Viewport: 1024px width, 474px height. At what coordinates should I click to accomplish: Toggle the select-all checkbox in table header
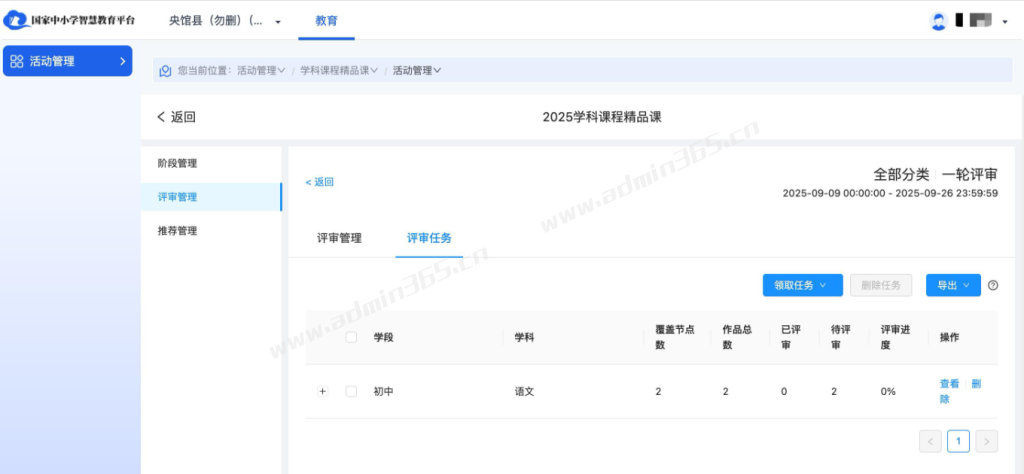tap(351, 338)
